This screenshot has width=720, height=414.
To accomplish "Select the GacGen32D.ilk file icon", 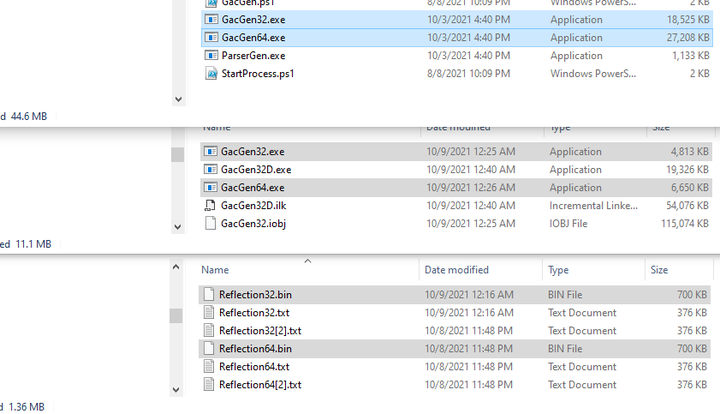I will coord(211,206).
